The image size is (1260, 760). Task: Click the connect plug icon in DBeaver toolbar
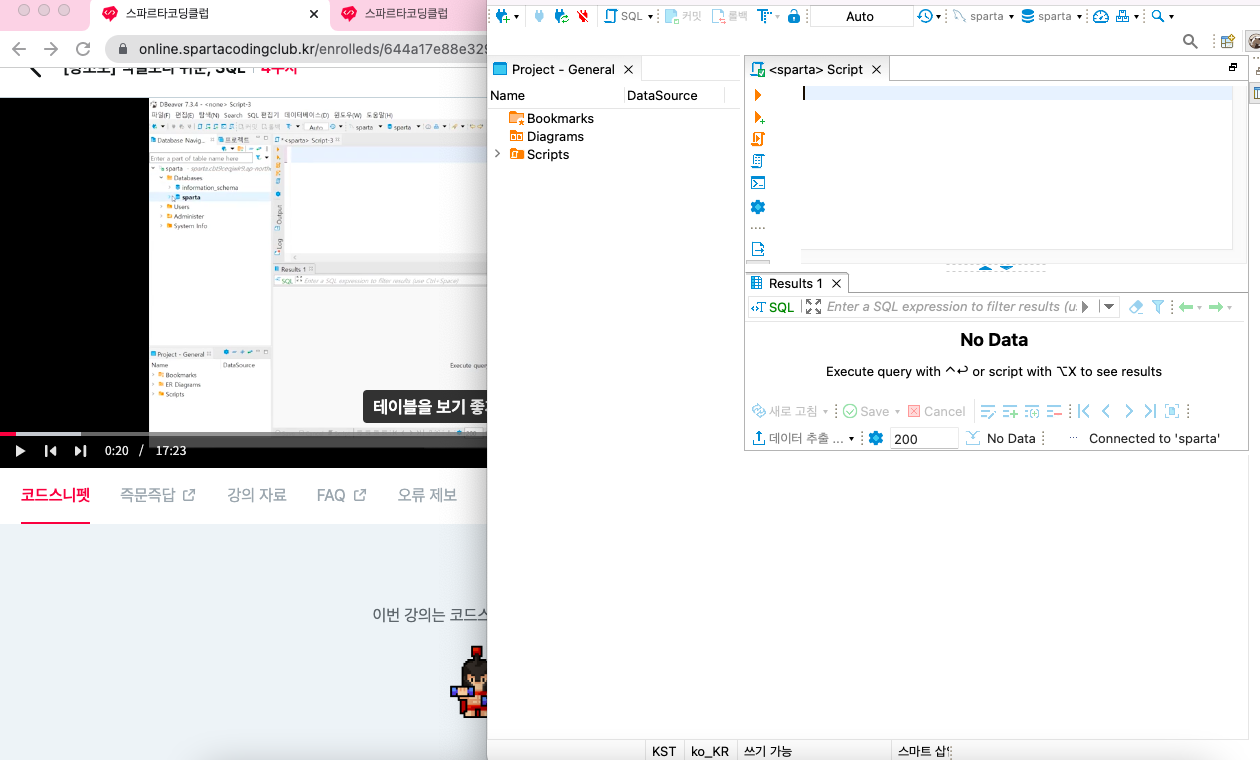click(x=540, y=16)
